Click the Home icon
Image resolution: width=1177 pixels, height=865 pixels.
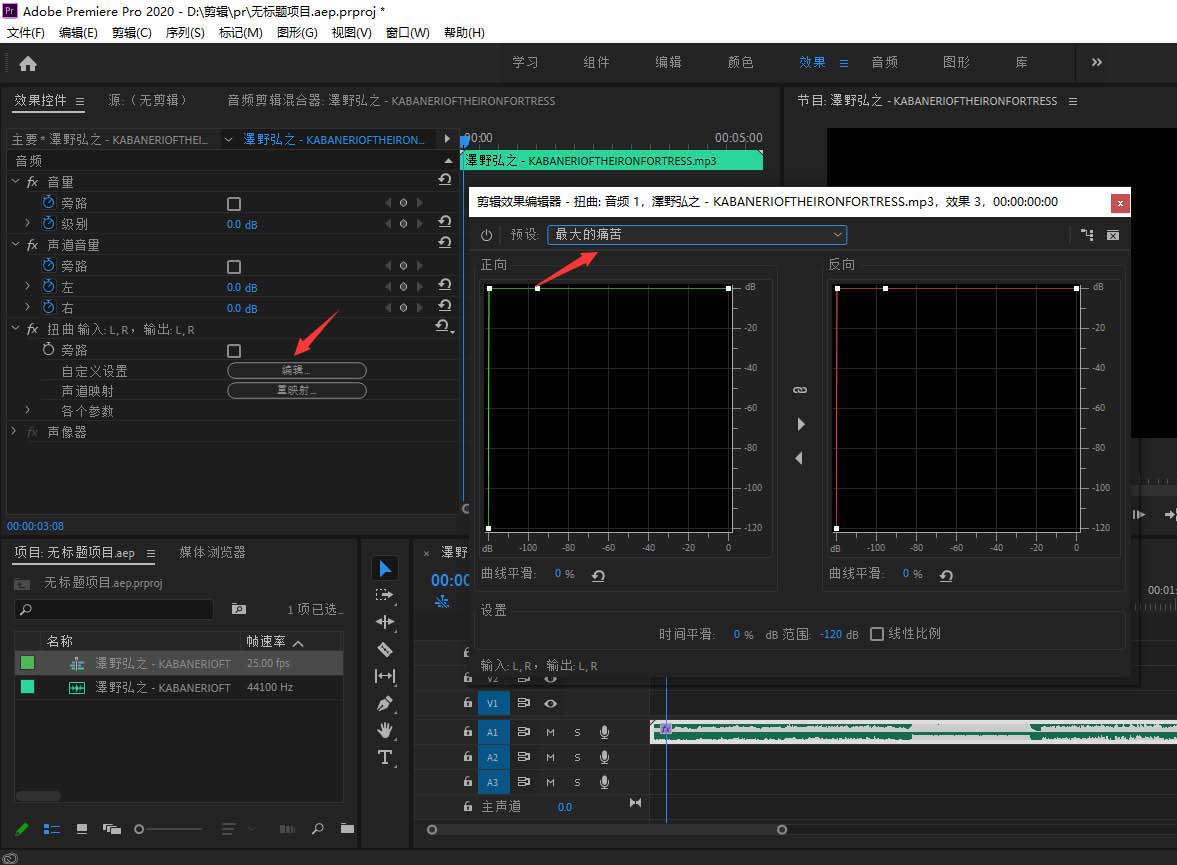point(28,63)
